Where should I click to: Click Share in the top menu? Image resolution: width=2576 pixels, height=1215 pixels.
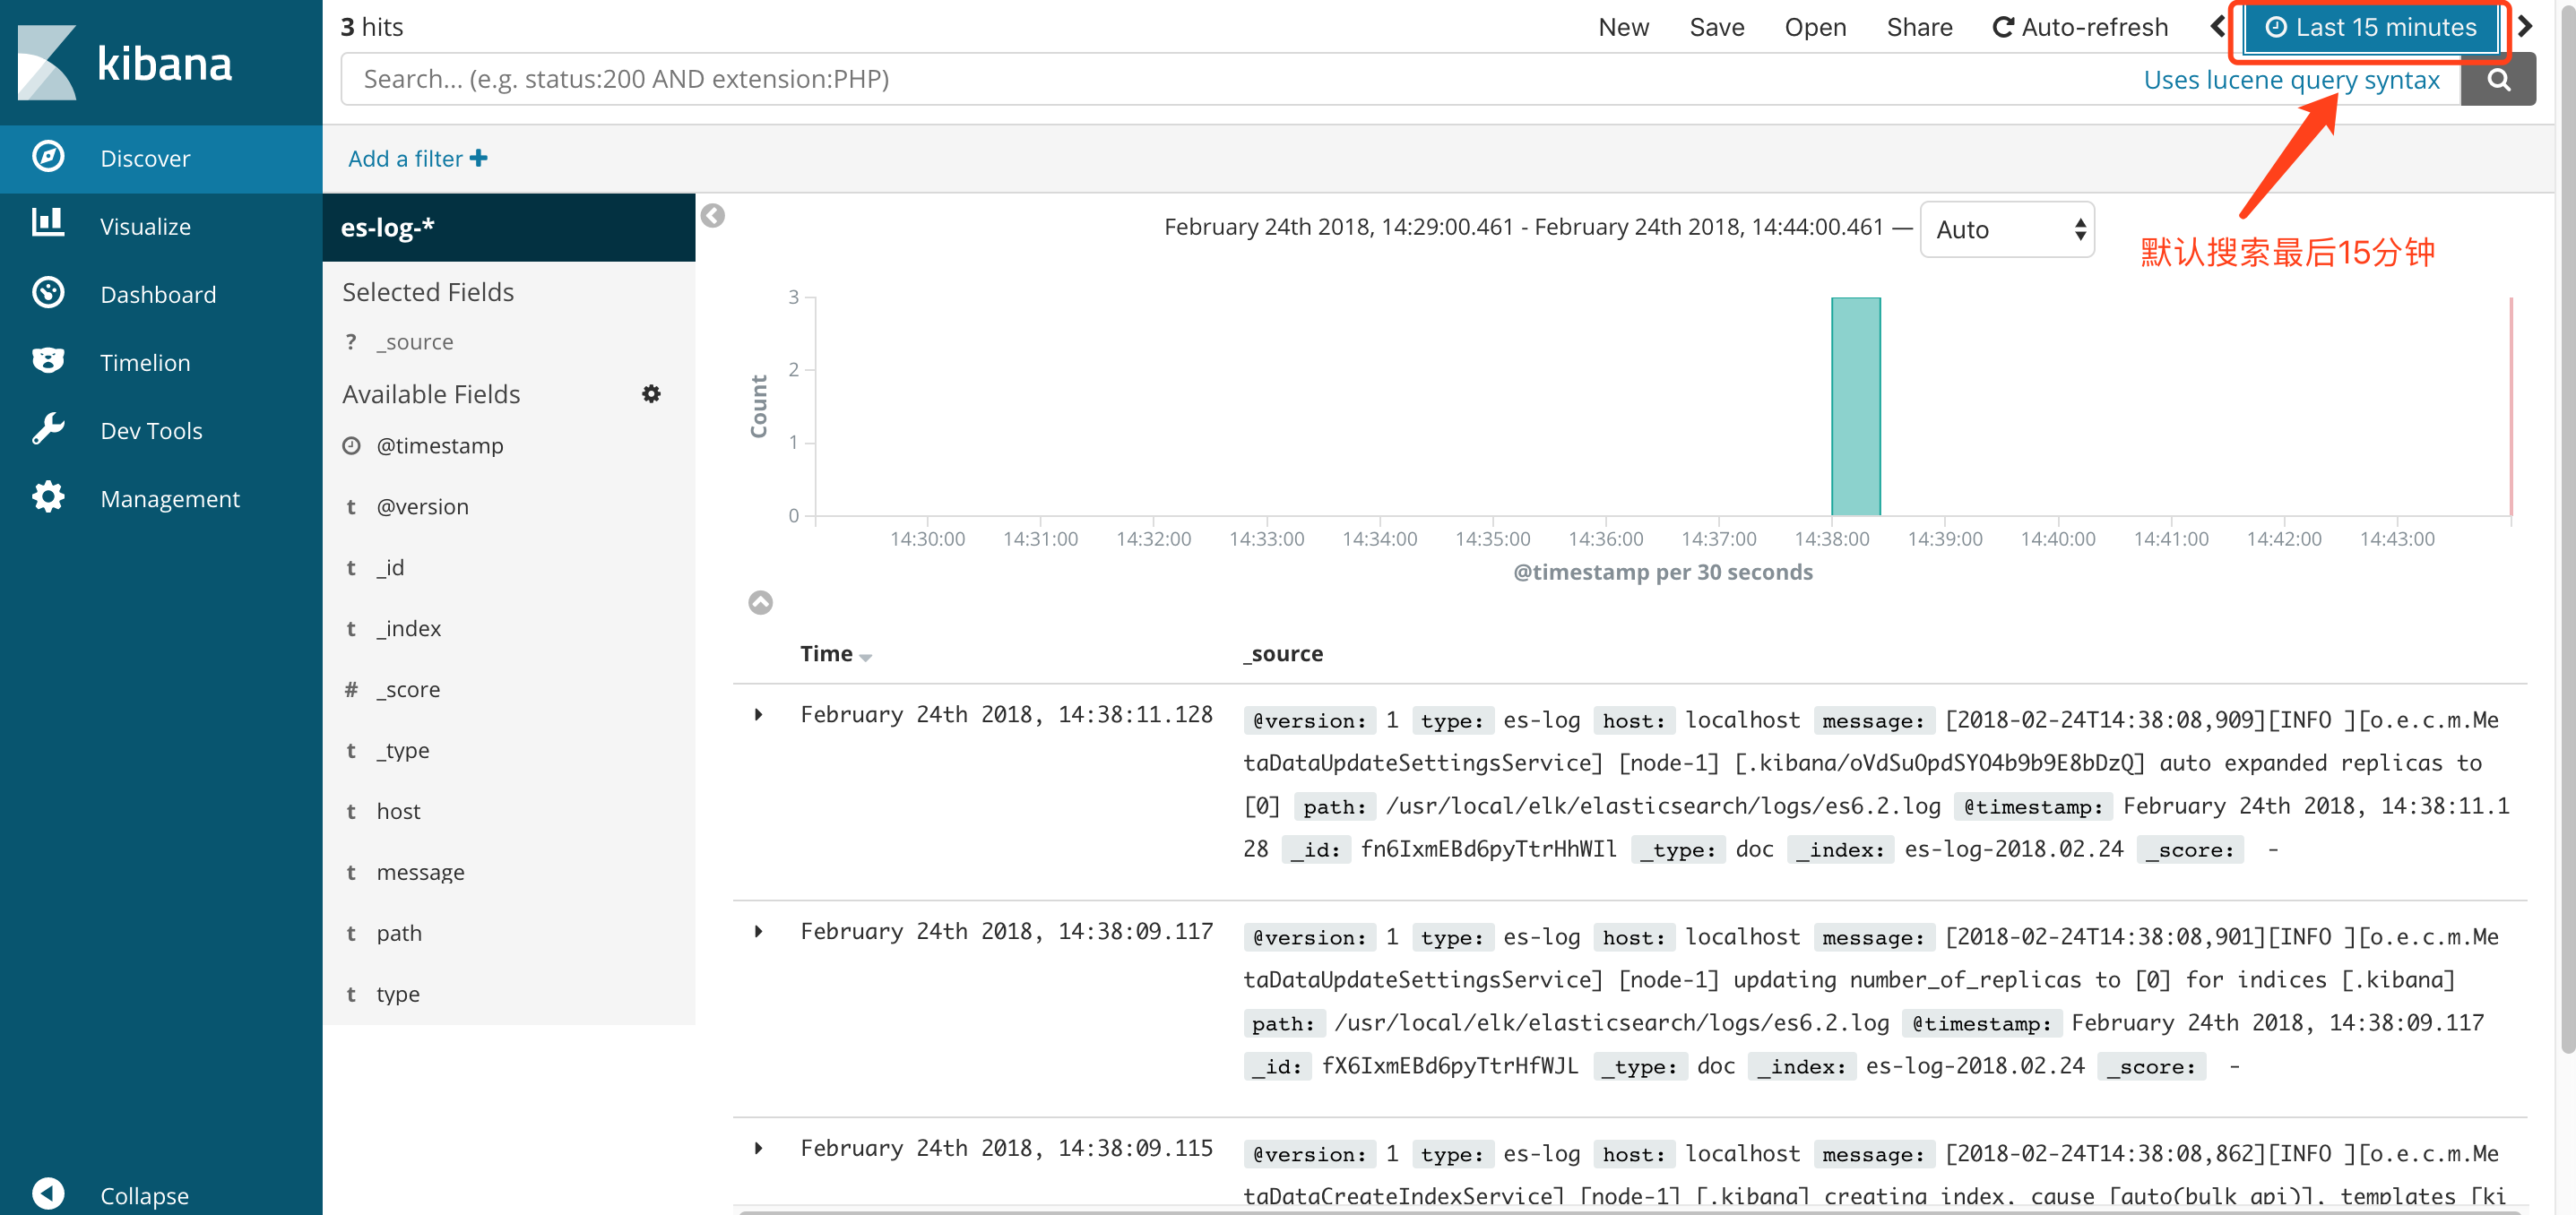(1918, 27)
